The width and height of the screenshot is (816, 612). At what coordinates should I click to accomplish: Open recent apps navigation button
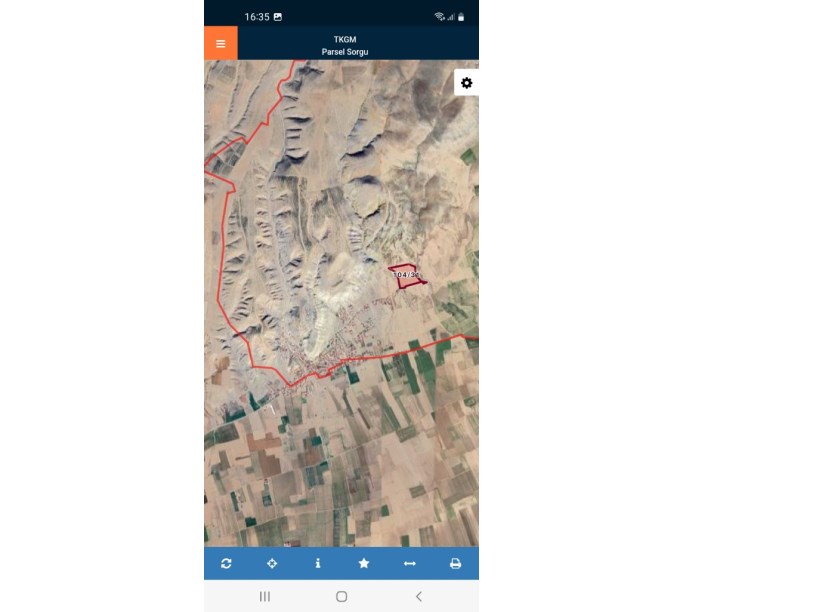(264, 596)
